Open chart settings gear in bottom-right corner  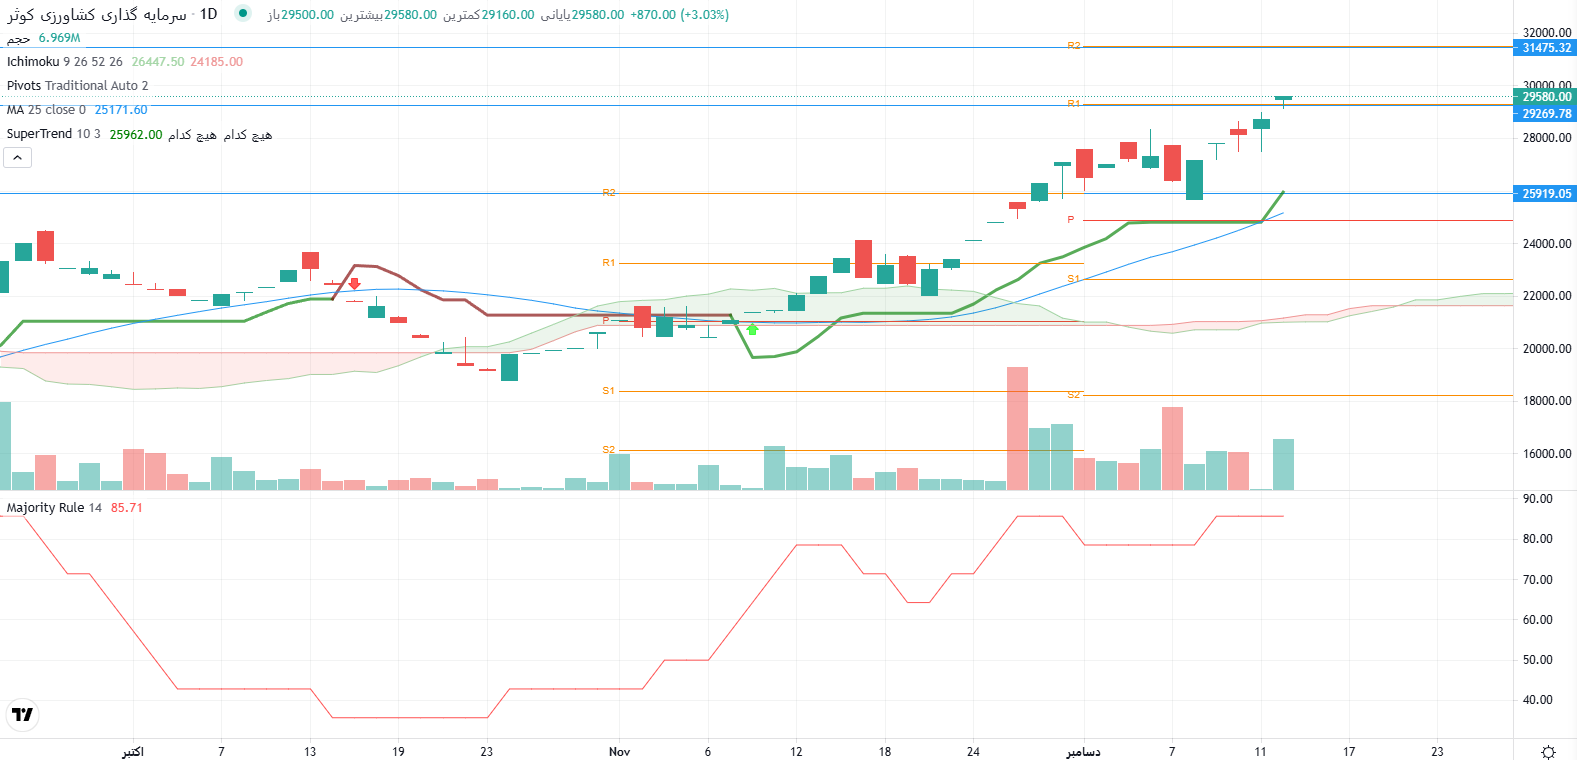(1548, 752)
